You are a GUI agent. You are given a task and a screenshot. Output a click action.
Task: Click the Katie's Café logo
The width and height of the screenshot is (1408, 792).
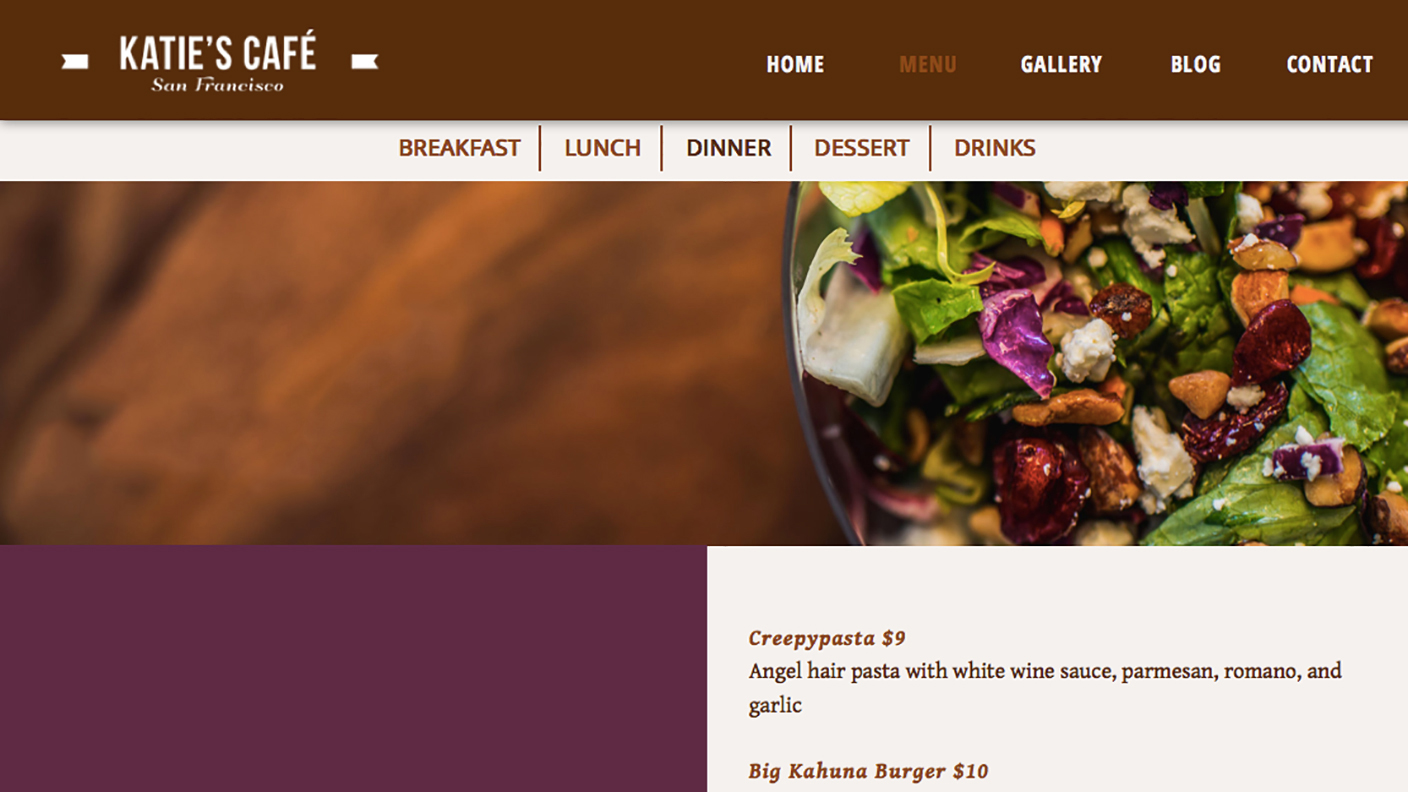point(218,62)
